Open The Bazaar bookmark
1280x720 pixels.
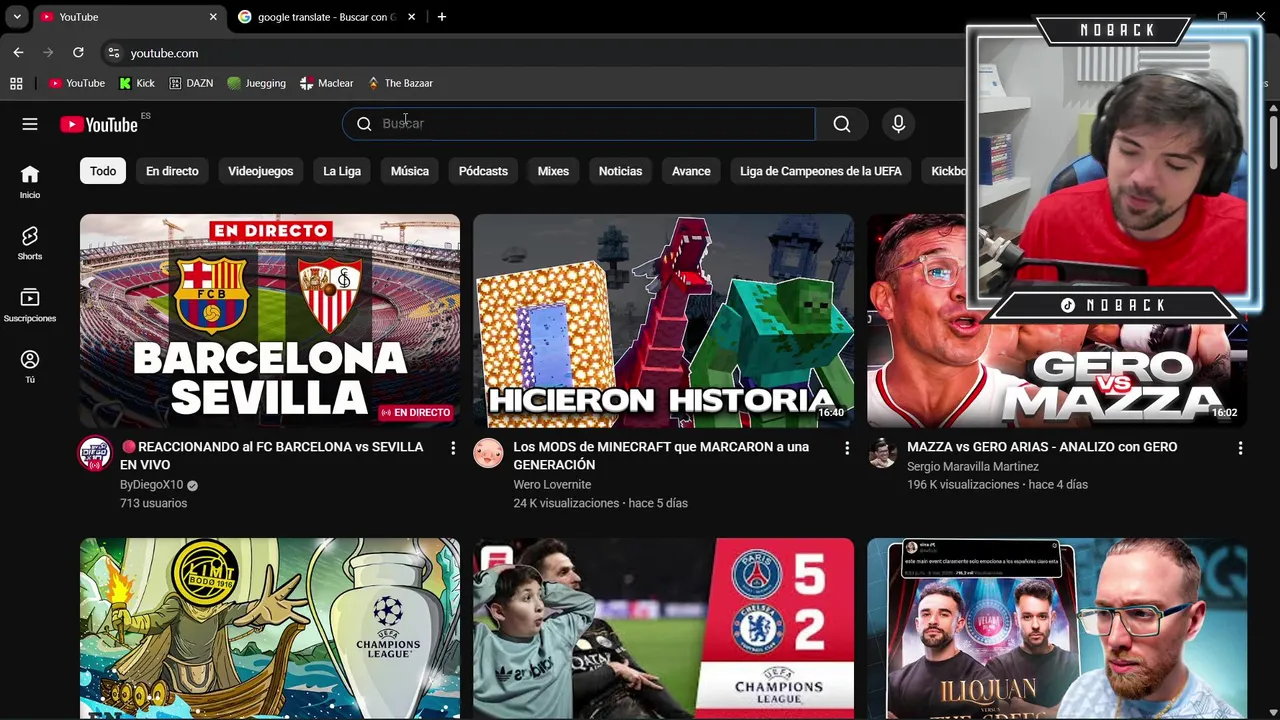point(399,83)
